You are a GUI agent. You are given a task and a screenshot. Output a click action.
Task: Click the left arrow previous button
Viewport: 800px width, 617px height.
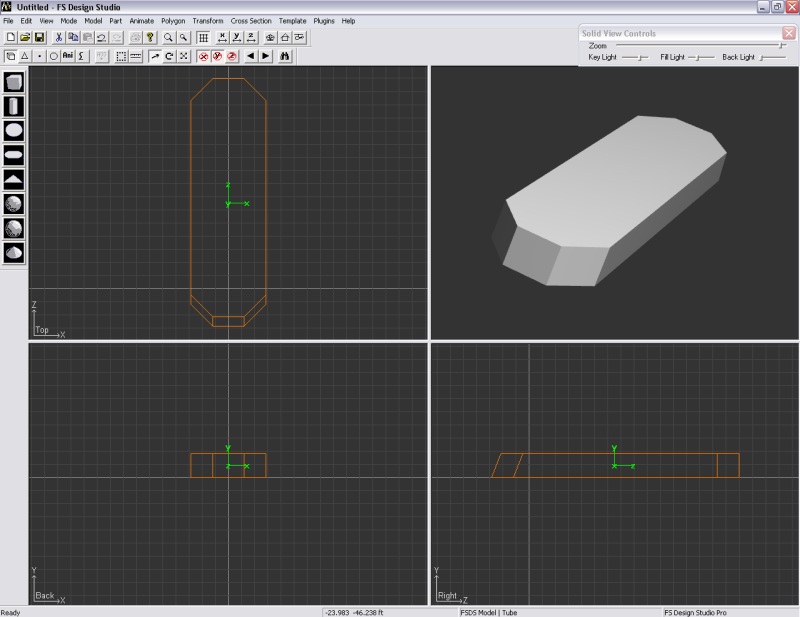coord(250,56)
